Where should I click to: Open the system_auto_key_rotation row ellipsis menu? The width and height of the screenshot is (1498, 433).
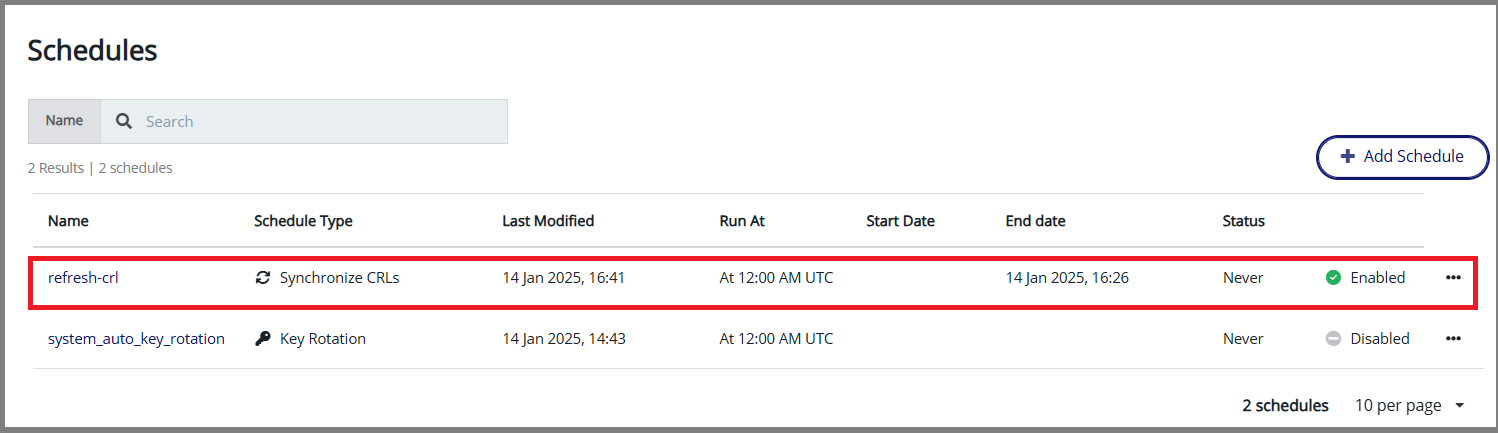tap(1453, 339)
